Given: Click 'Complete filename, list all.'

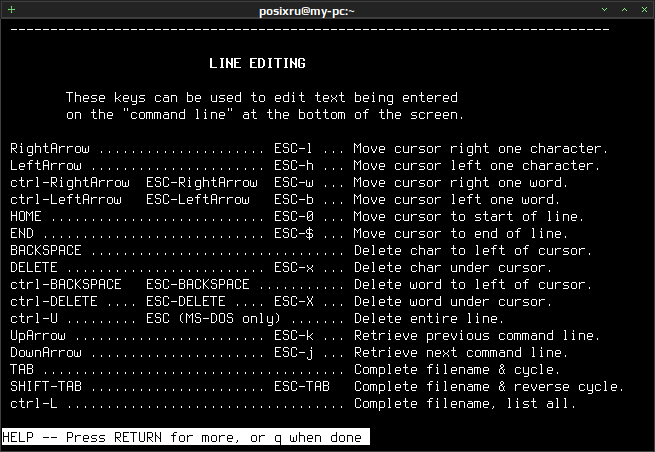Looking at the screenshot, I should tap(465, 404).
